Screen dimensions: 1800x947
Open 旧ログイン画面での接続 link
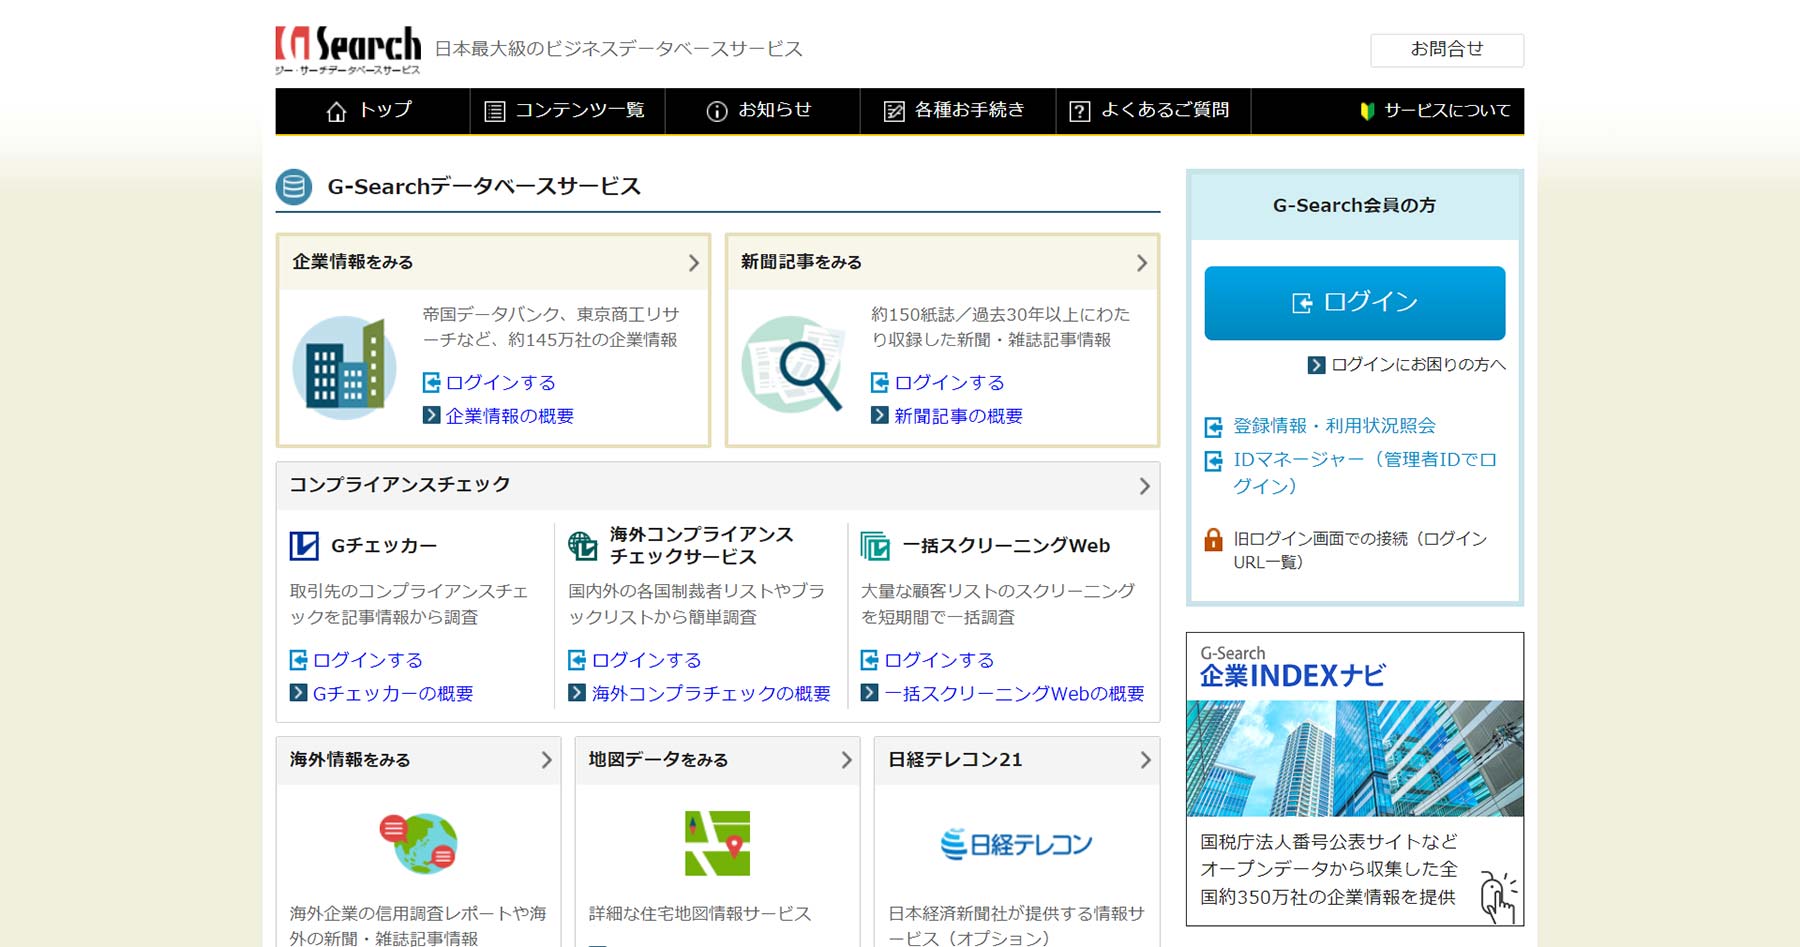point(1360,551)
